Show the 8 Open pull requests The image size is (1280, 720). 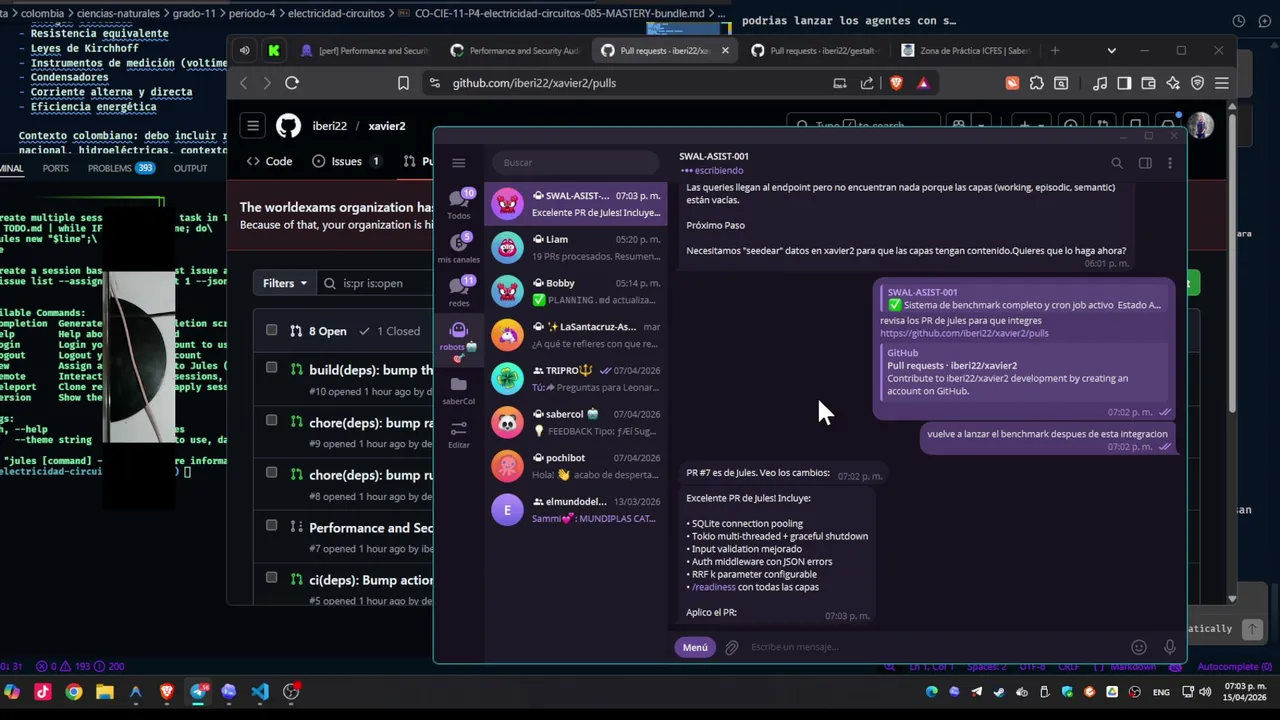[318, 331]
